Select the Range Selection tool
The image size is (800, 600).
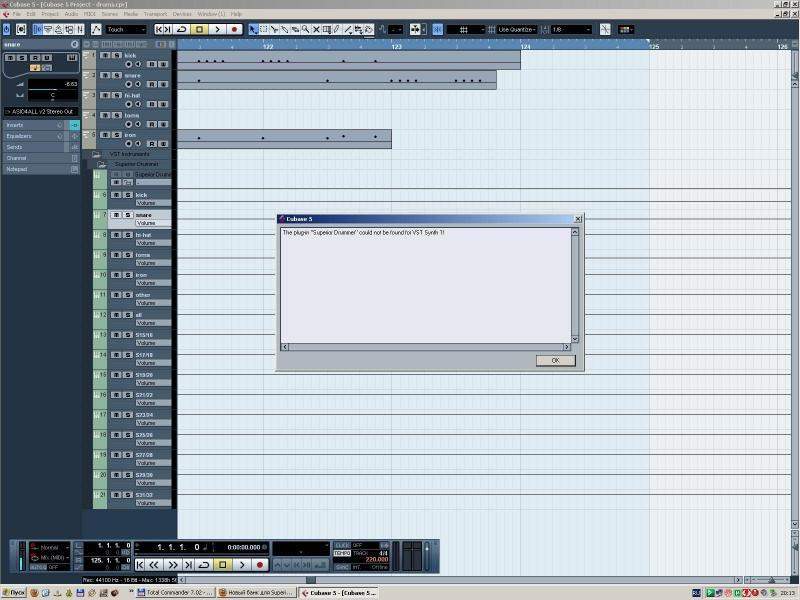click(263, 30)
